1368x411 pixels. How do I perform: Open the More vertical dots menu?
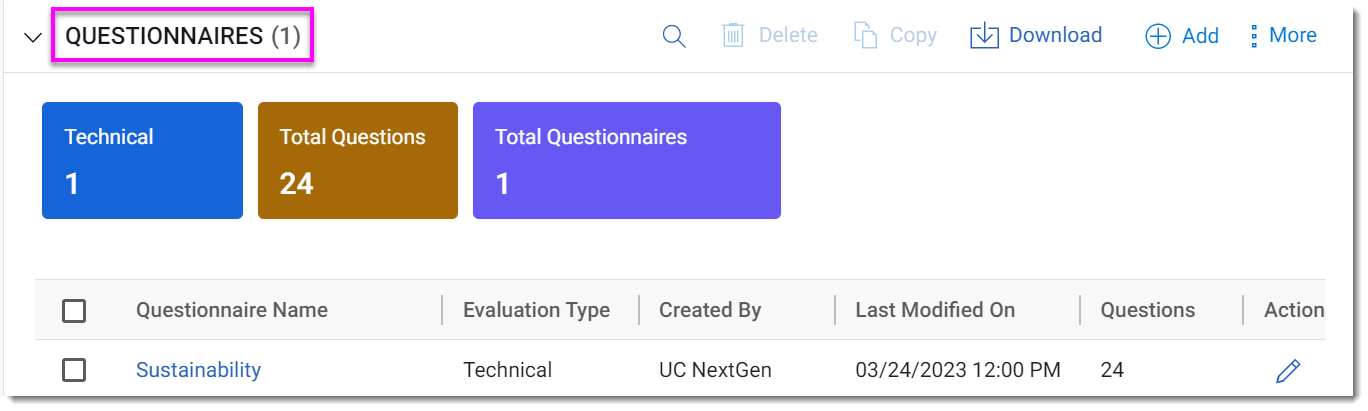tap(1254, 36)
